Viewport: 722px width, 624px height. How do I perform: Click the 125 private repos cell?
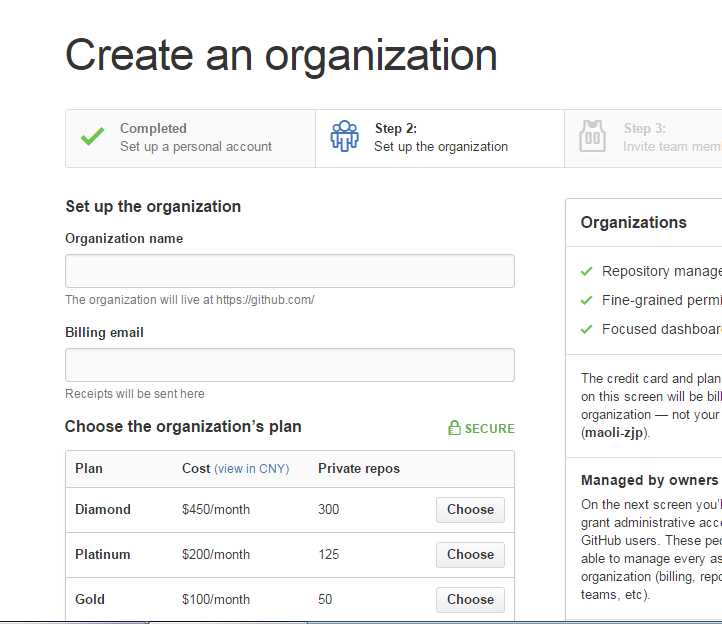[328, 554]
